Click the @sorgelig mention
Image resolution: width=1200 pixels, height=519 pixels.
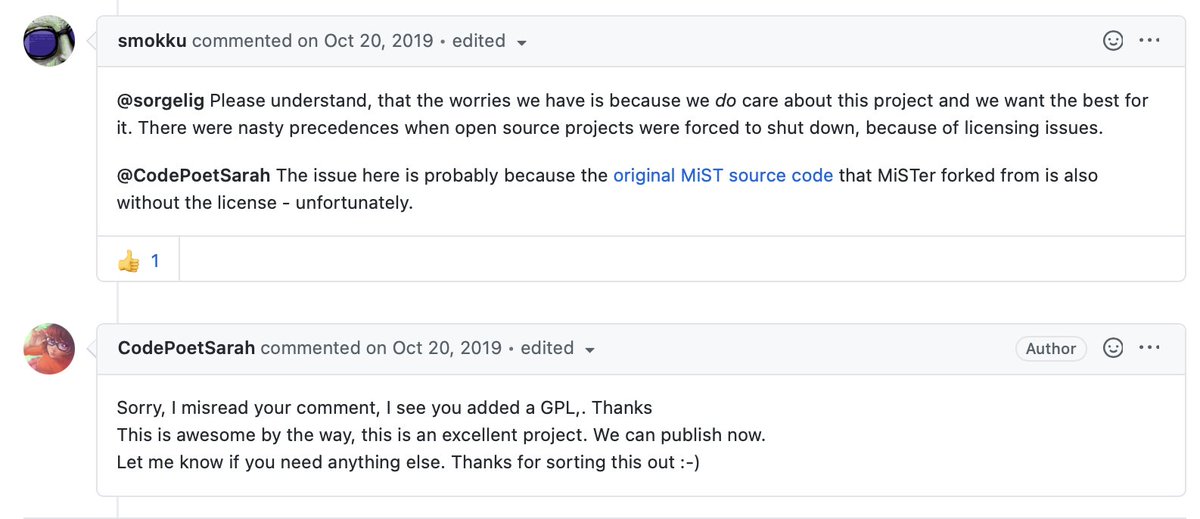pos(160,101)
